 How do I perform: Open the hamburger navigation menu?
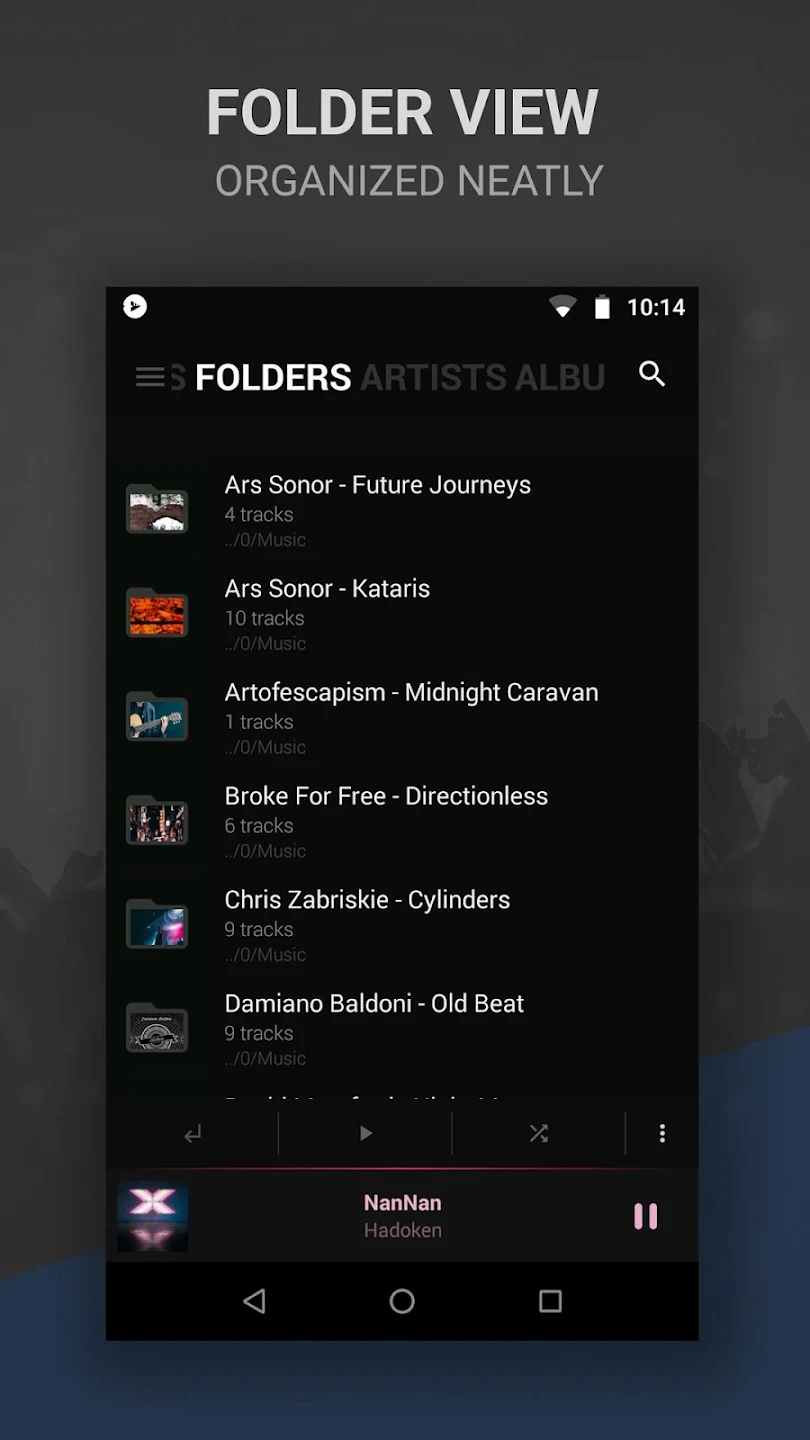(150, 377)
